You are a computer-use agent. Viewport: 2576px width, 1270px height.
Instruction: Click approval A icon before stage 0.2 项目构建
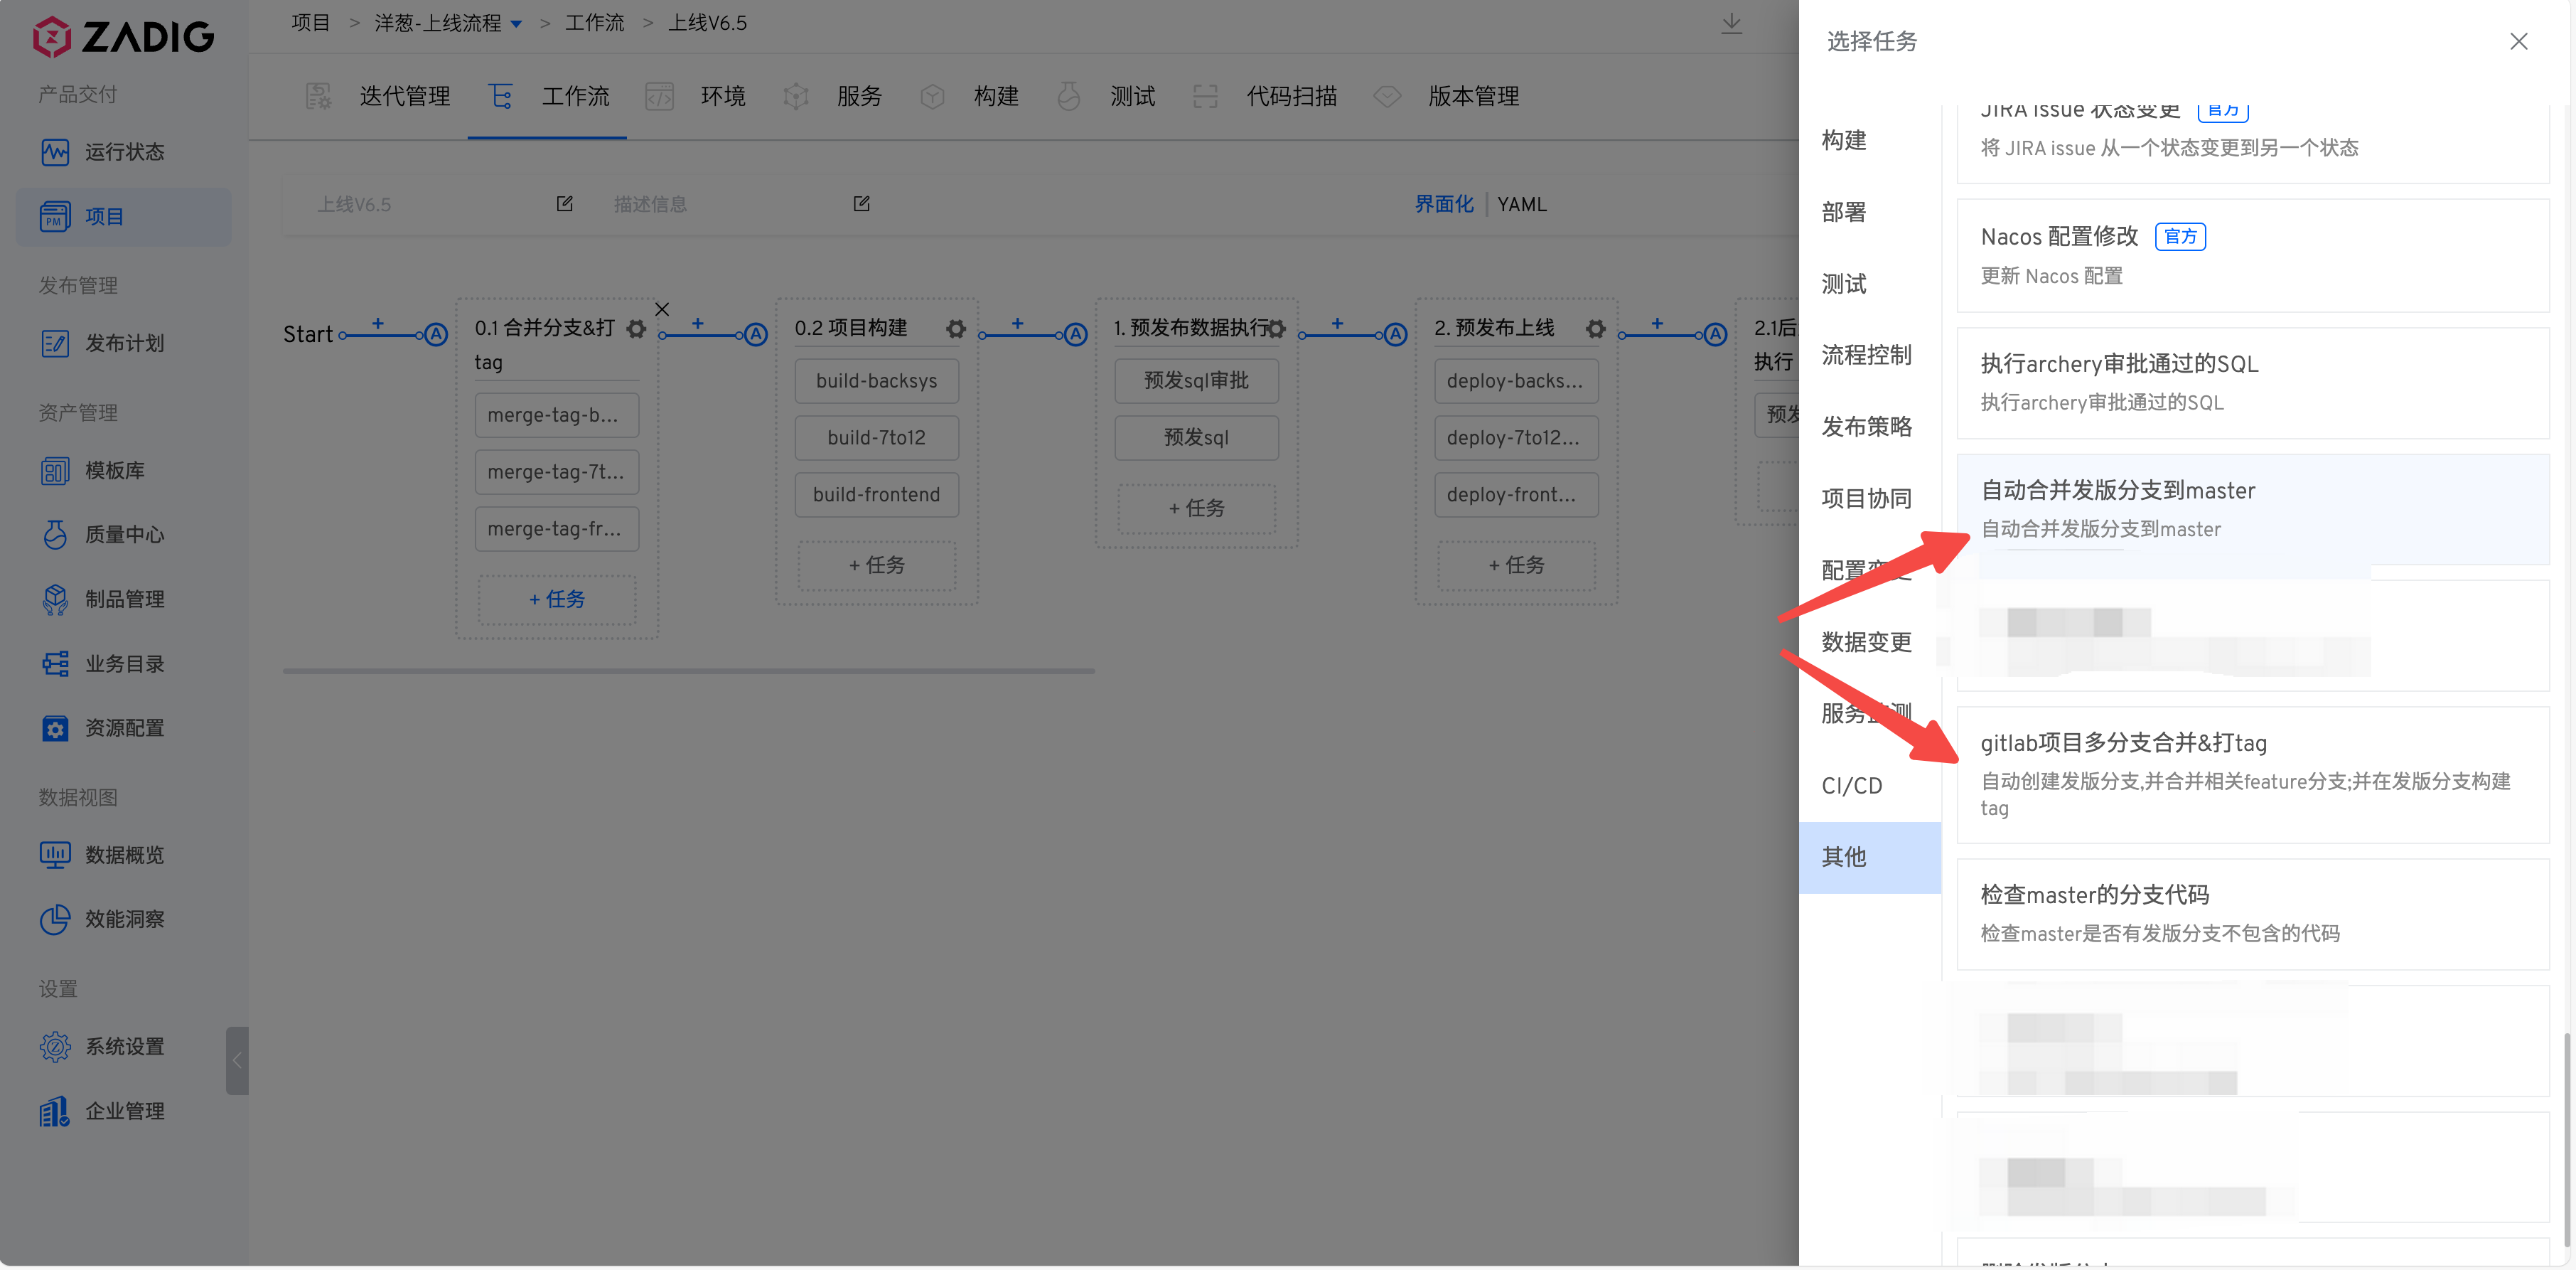(x=757, y=335)
